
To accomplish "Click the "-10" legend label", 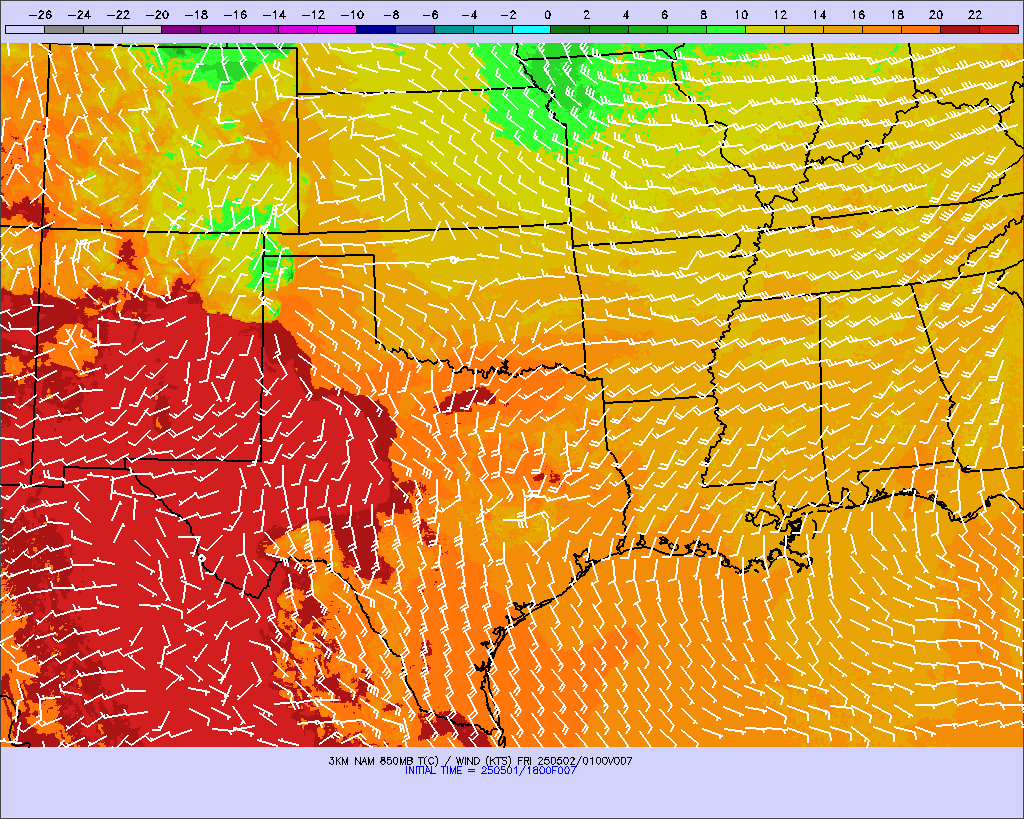I will pyautogui.click(x=352, y=15).
